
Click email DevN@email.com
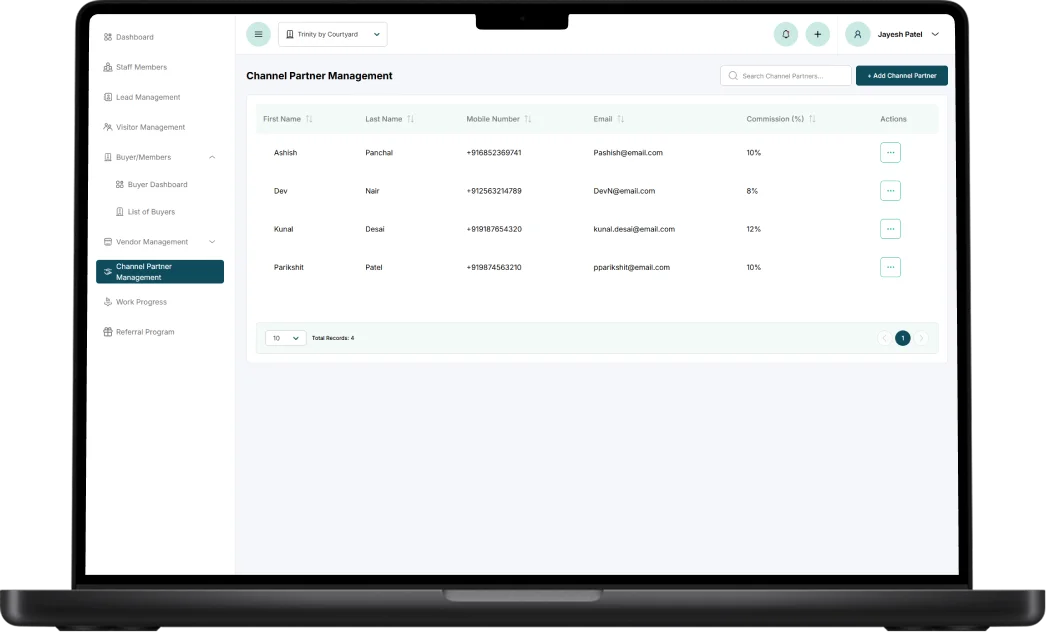click(x=624, y=191)
